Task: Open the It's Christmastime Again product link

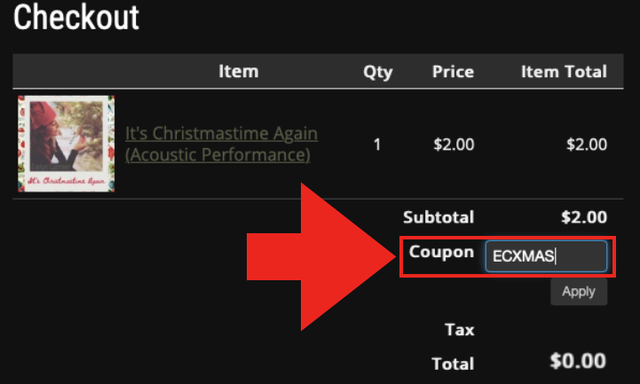Action: [x=221, y=144]
